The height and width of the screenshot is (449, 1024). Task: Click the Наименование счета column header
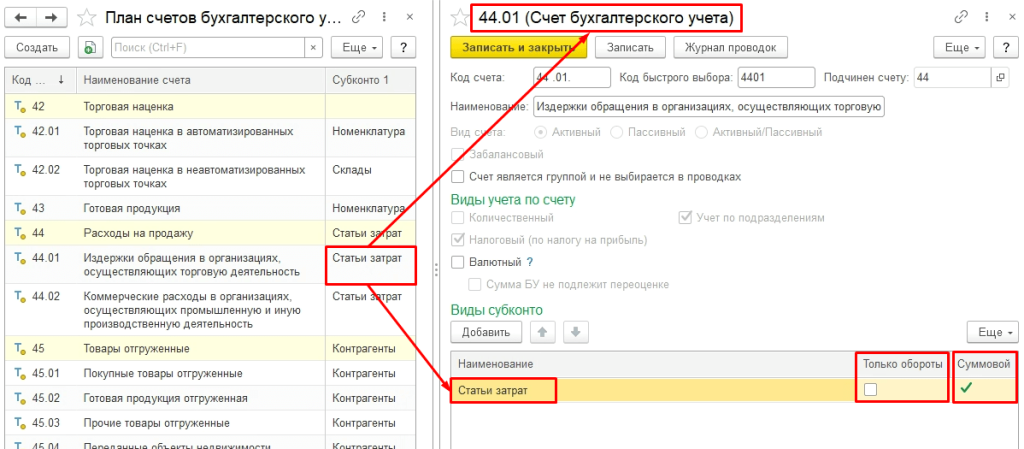pos(200,80)
